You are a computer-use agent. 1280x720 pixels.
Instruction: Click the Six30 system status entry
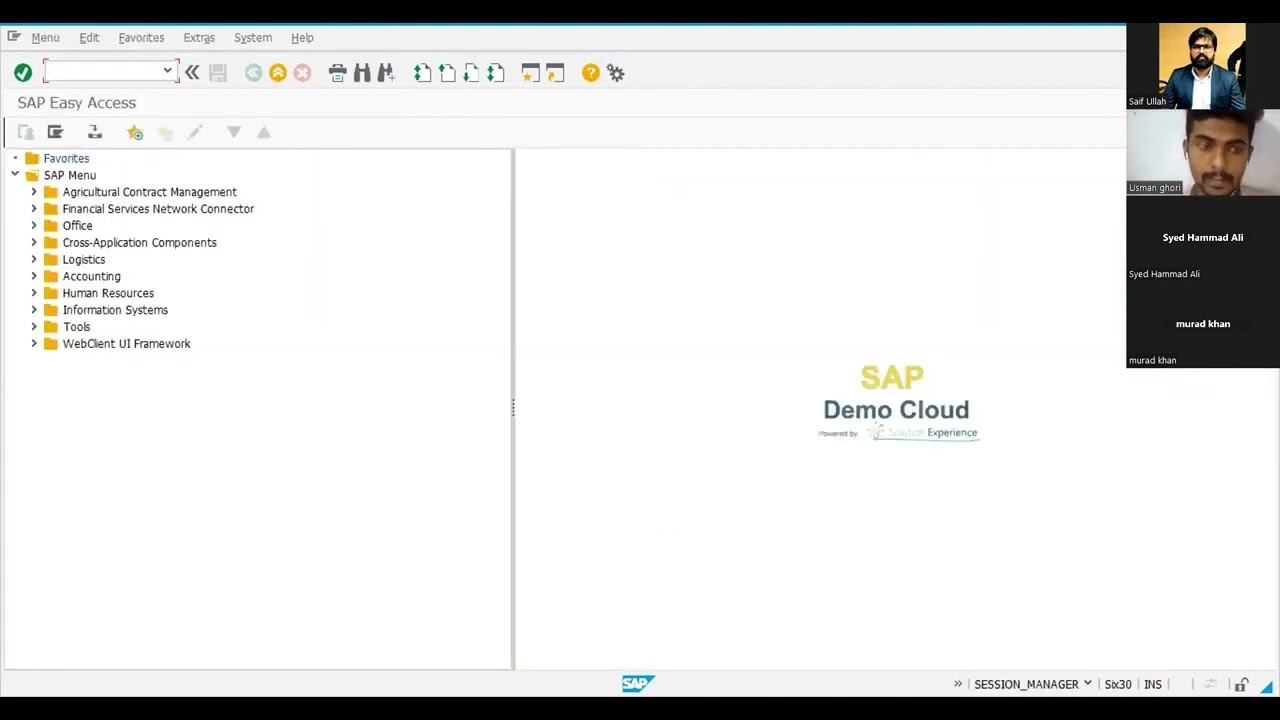(x=1118, y=684)
